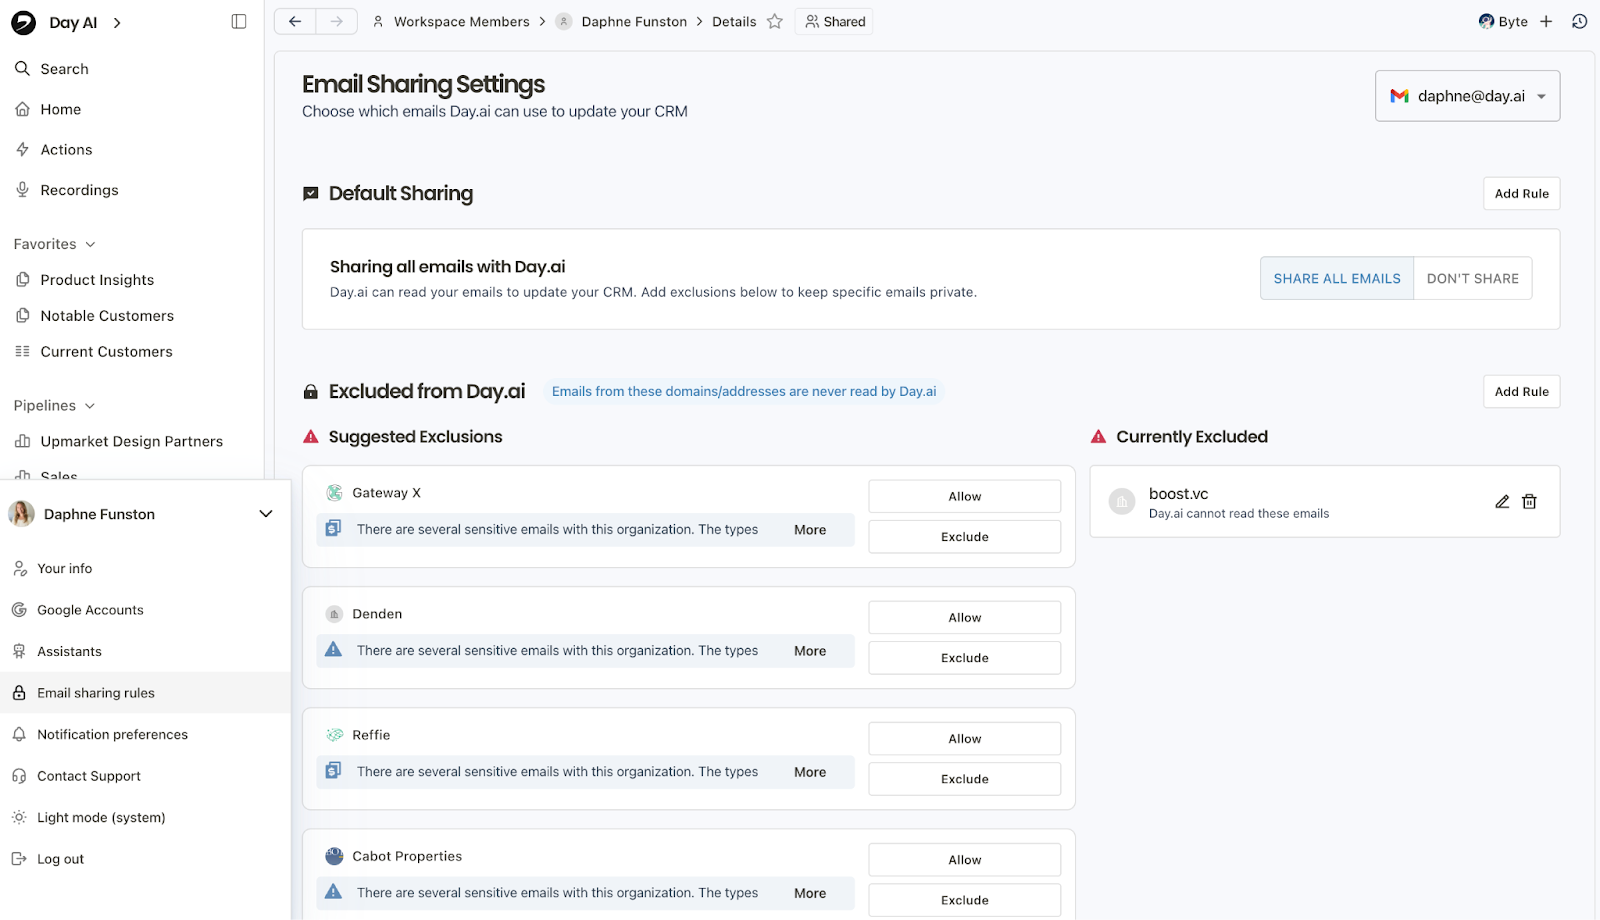The image size is (1600, 920).
Task: Open the daphne@day.ai account dropdown
Action: 1467,96
